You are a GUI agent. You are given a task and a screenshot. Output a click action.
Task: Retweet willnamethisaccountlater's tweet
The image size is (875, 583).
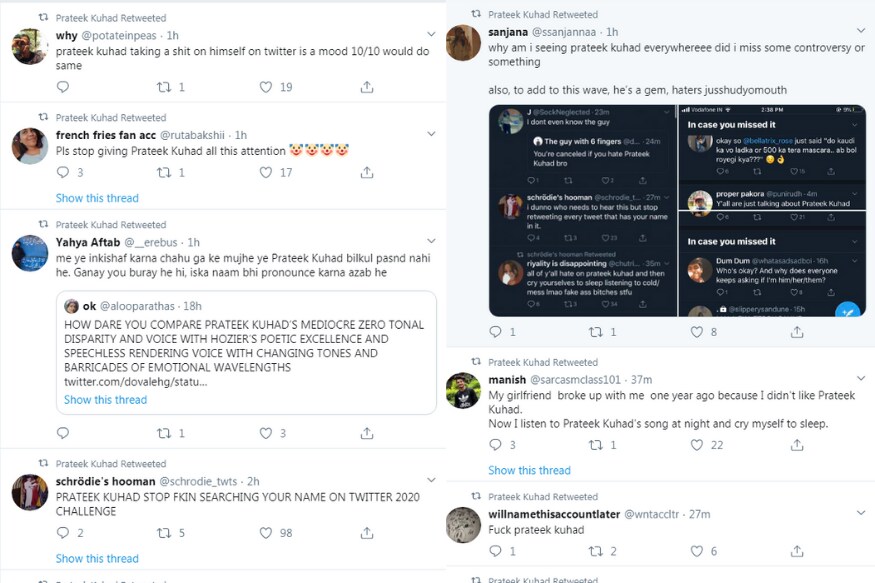tap(596, 551)
